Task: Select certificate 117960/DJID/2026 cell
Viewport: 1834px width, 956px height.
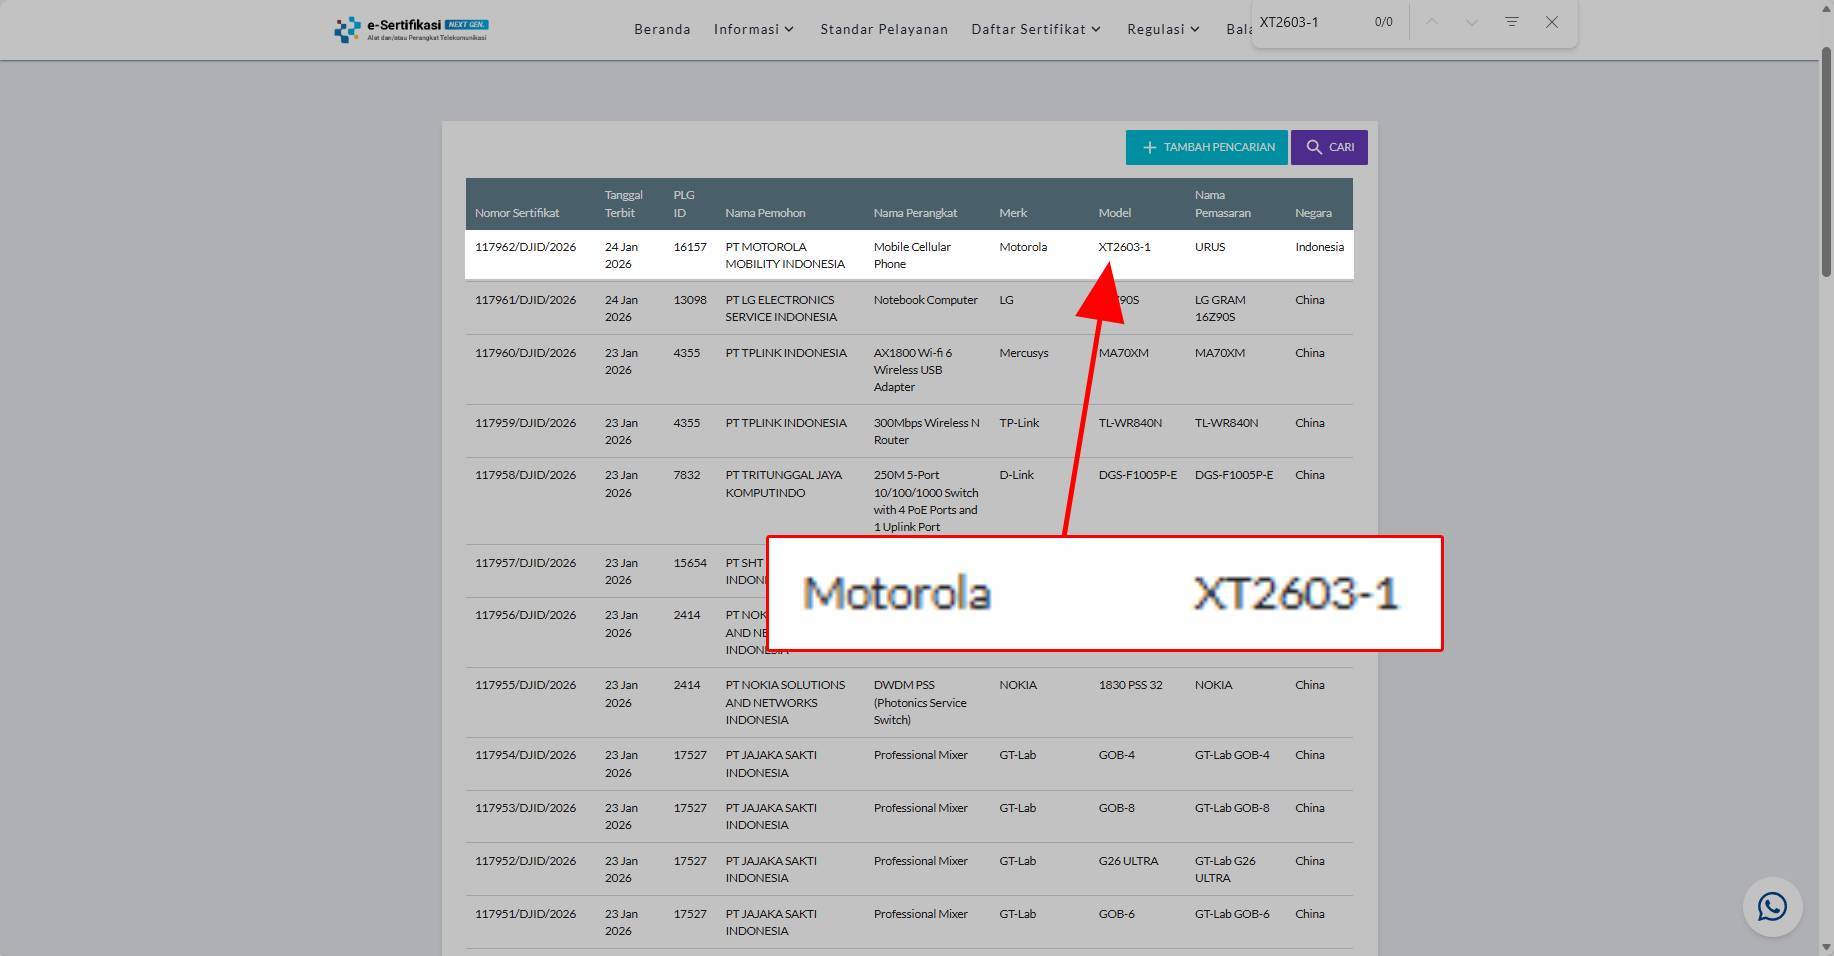Action: [x=525, y=353]
